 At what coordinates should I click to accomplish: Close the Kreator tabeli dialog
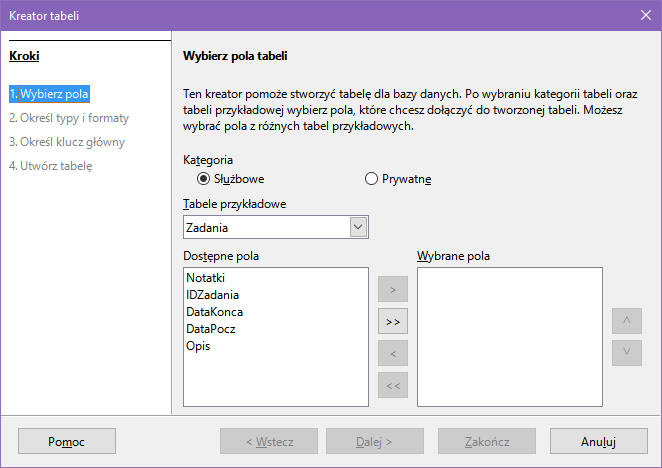tap(645, 15)
